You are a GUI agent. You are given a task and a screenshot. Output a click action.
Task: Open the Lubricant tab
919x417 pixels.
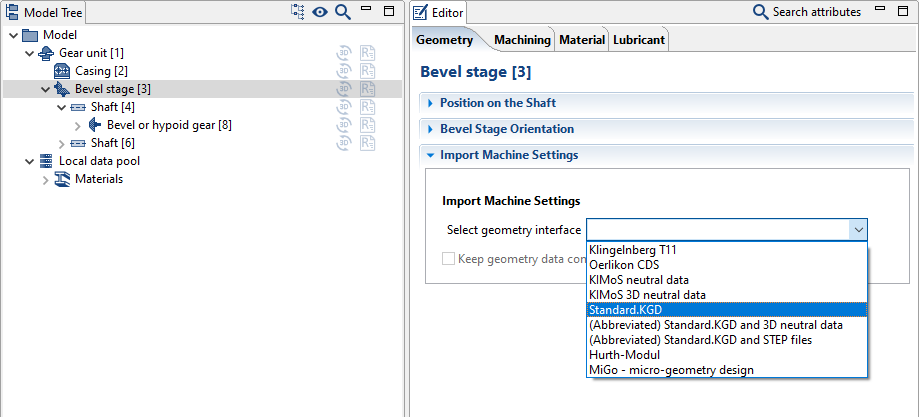[639, 40]
